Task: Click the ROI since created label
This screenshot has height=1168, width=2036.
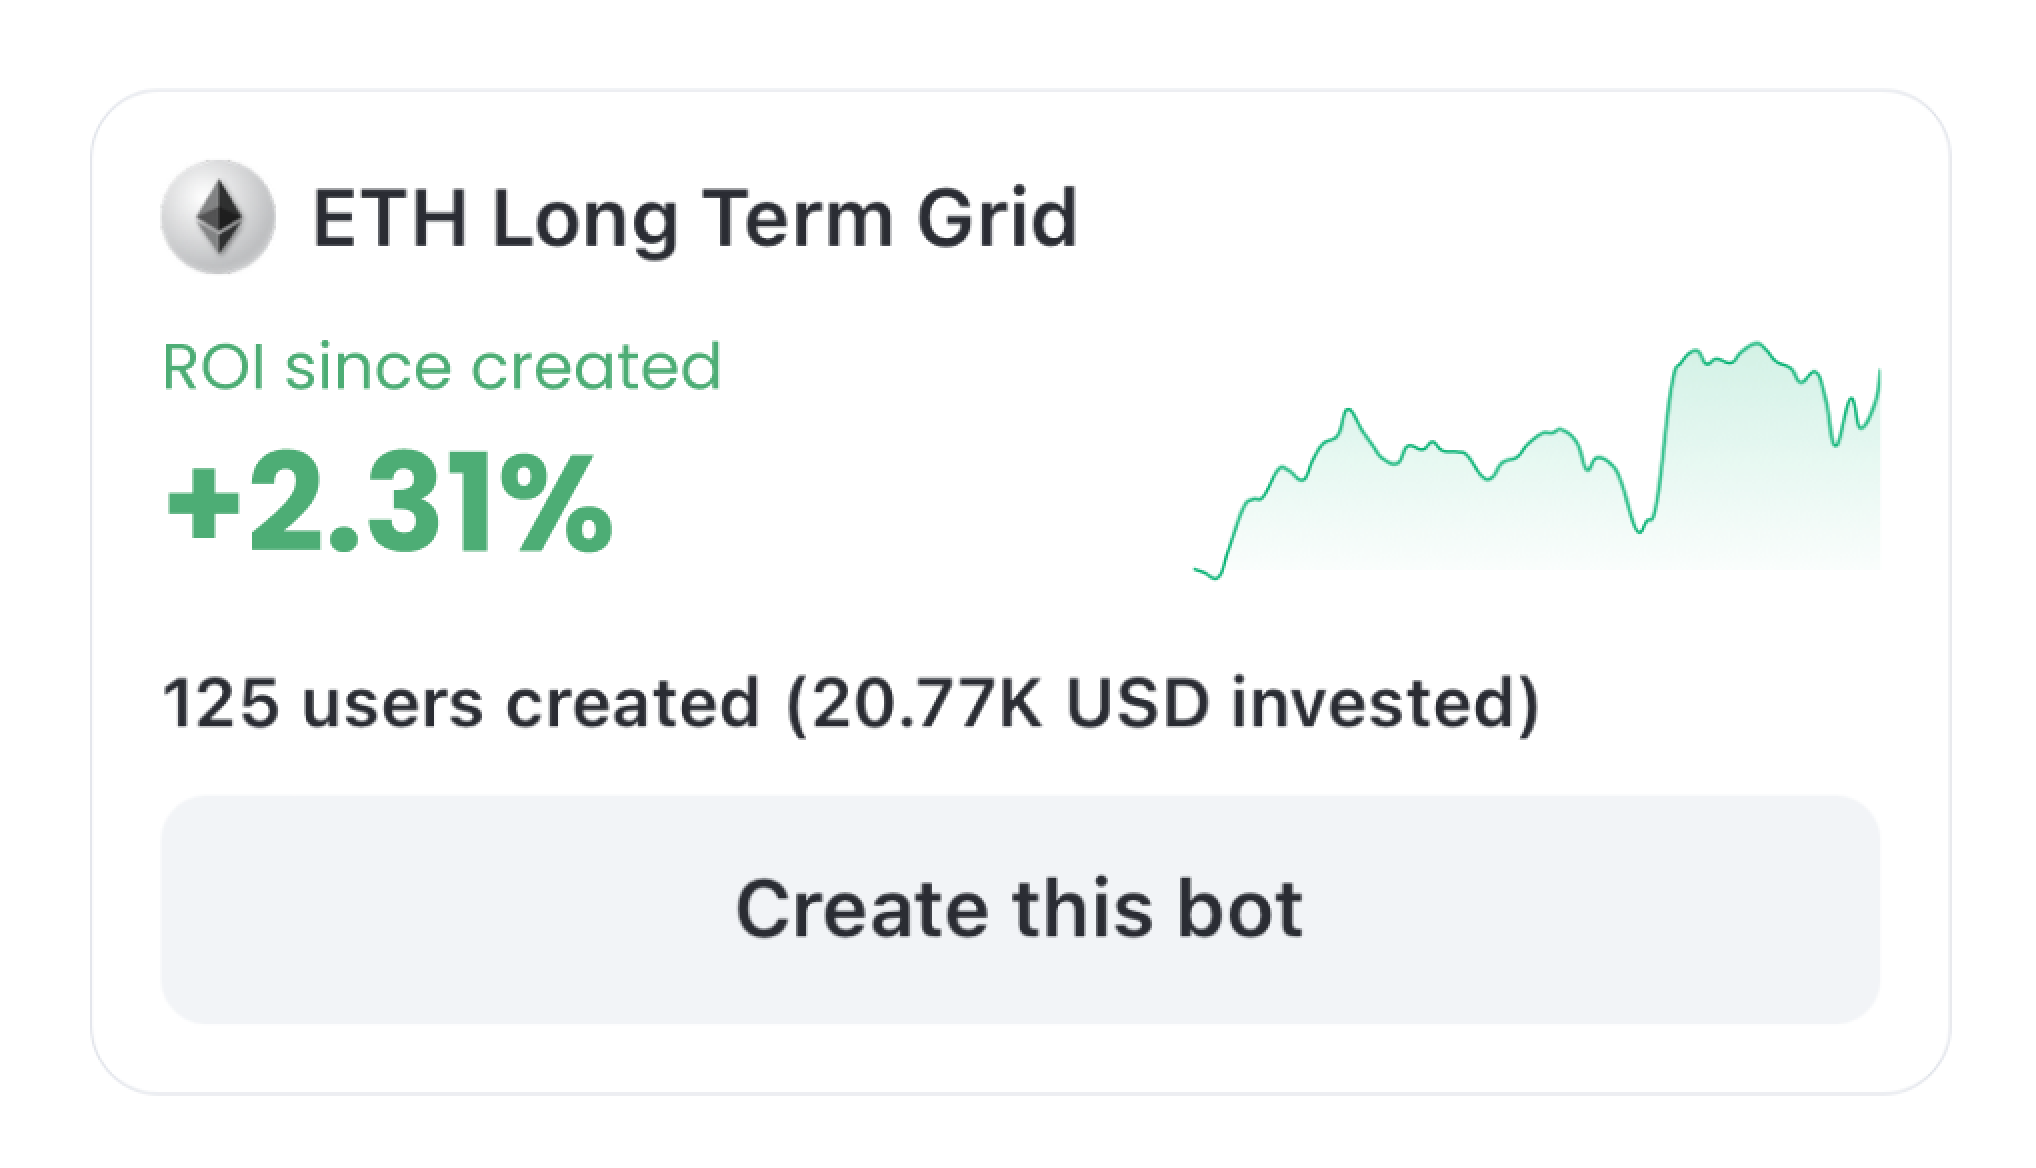Action: 441,366
